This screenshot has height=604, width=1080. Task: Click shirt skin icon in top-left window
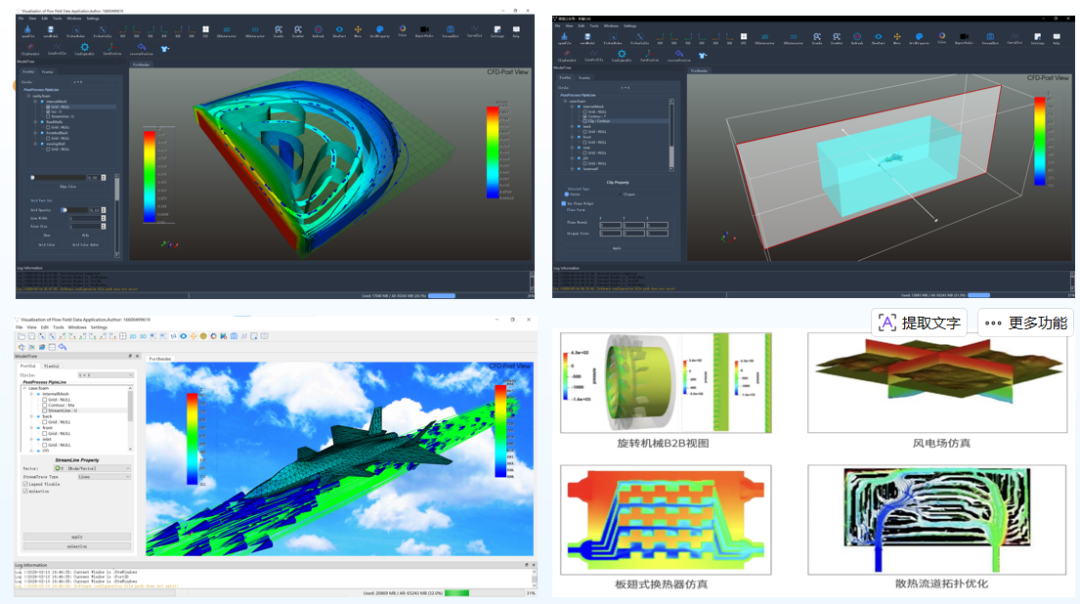point(165,49)
